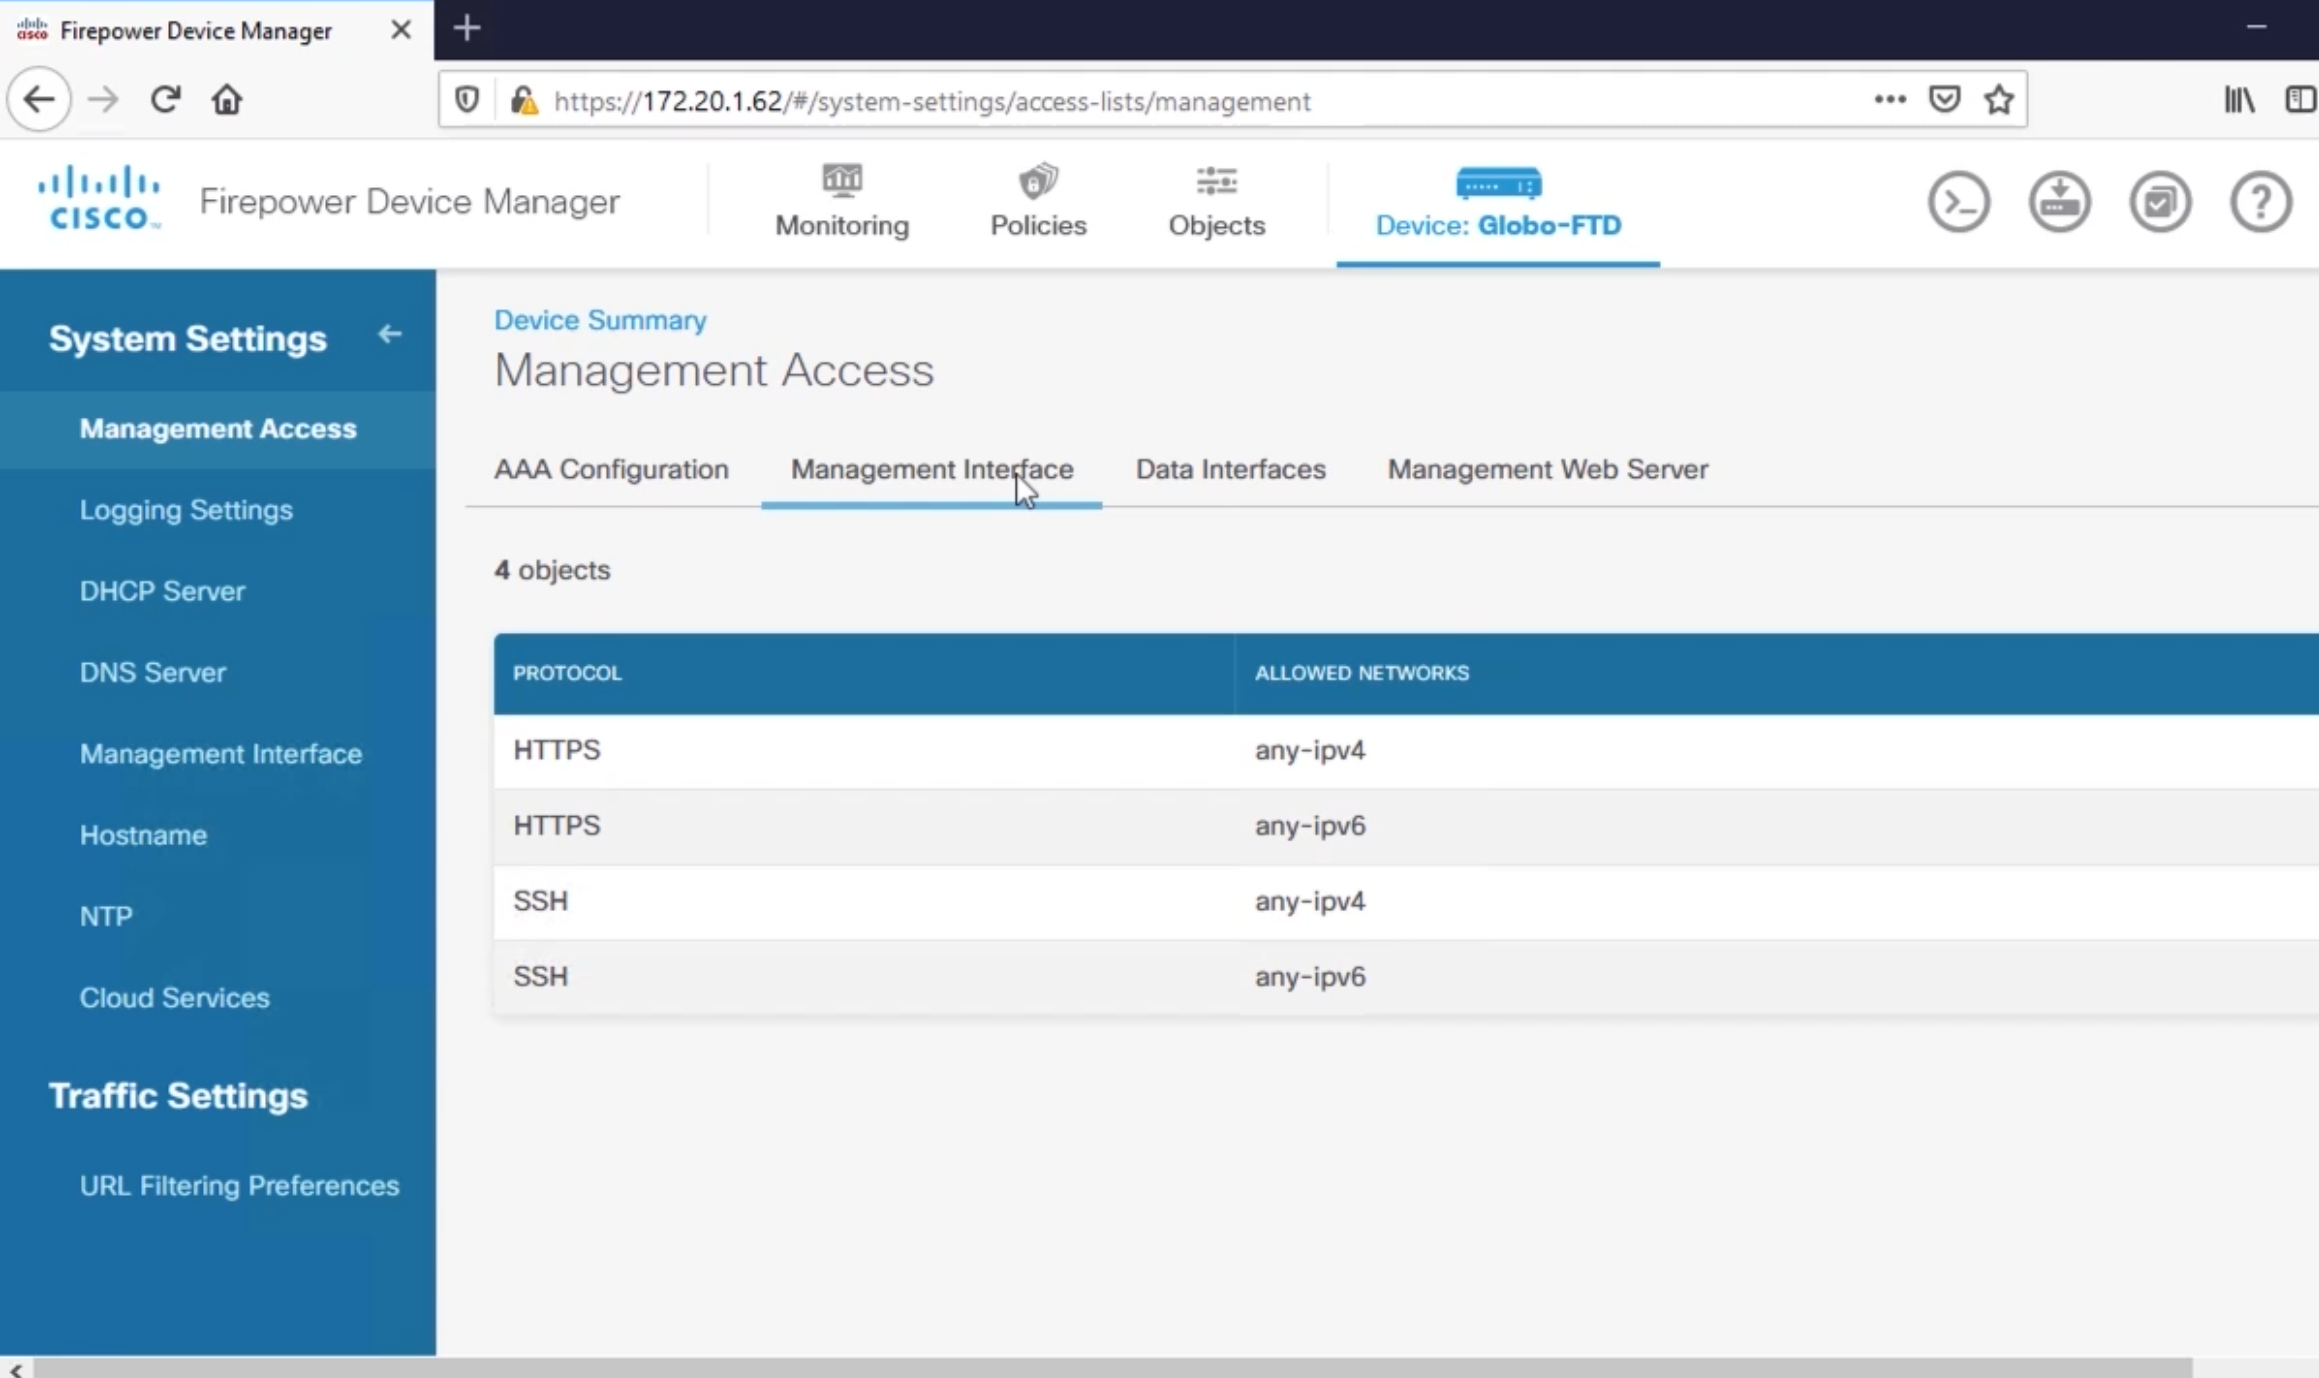Toggle the browser sidebar icon
Image resolution: width=2319 pixels, height=1378 pixels.
(2301, 99)
